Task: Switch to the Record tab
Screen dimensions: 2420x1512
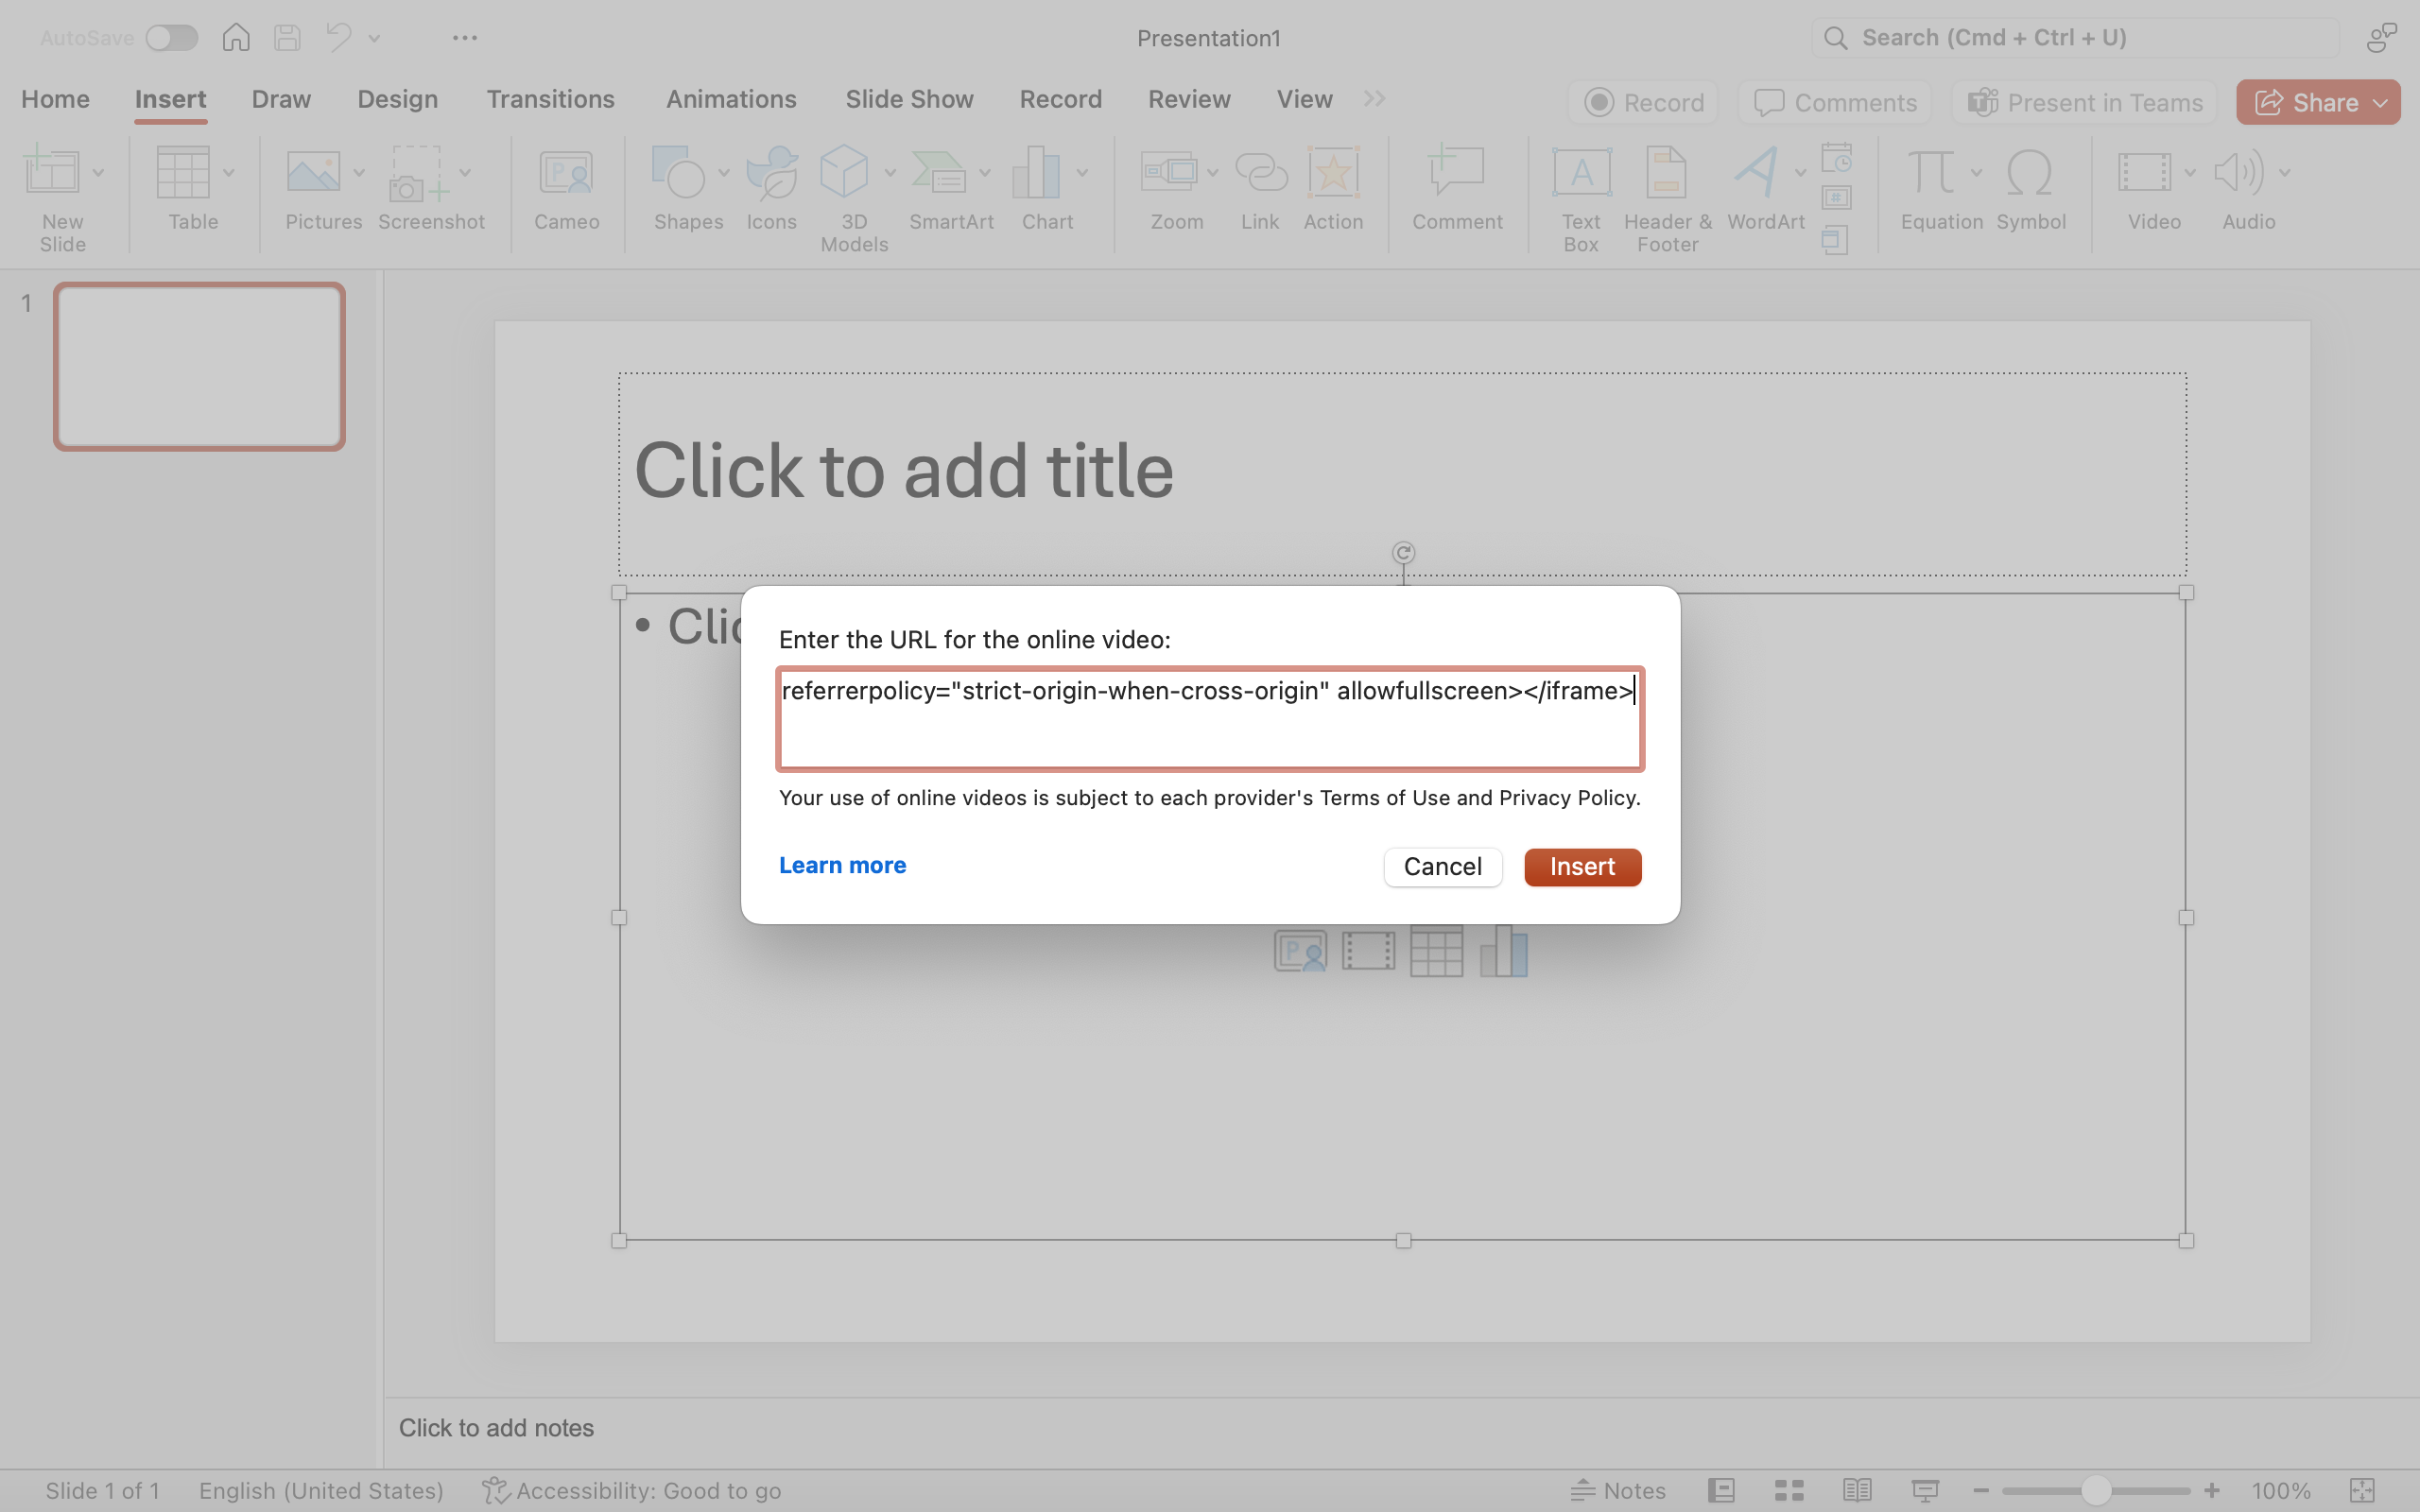Action: click(1060, 99)
